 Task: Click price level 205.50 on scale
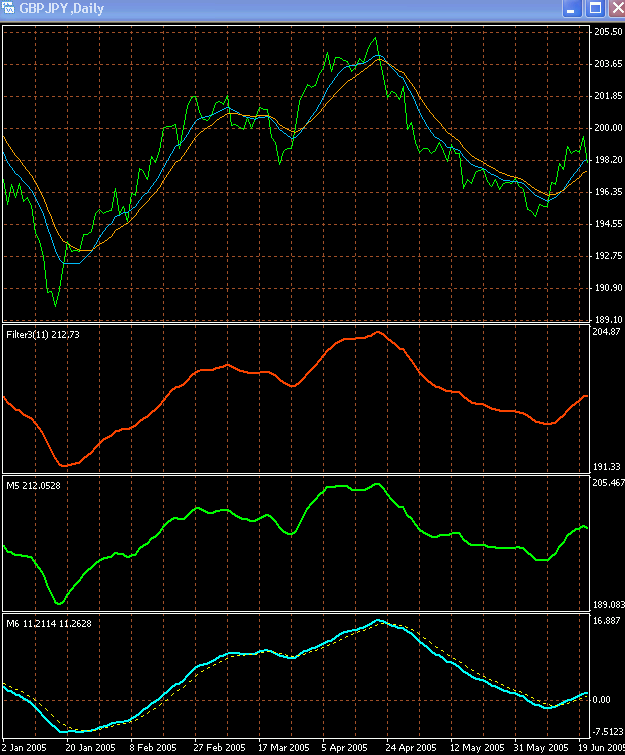click(x=608, y=32)
